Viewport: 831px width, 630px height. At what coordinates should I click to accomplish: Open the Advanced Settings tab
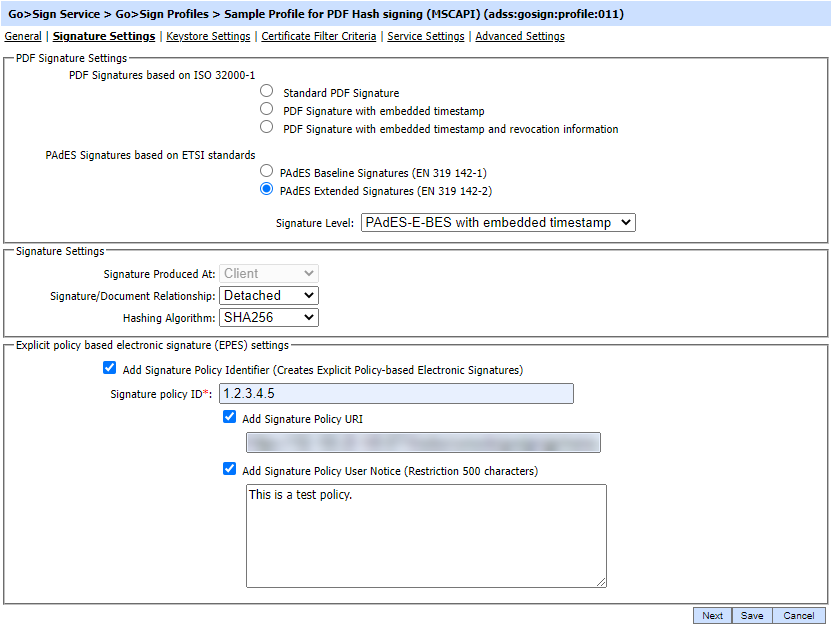tap(520, 36)
